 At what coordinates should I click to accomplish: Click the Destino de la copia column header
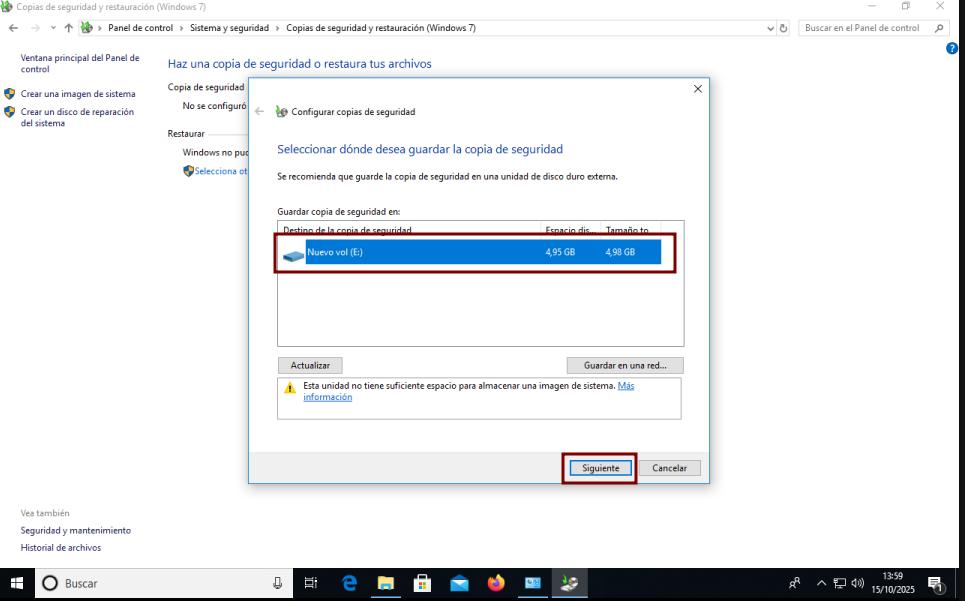coord(409,230)
